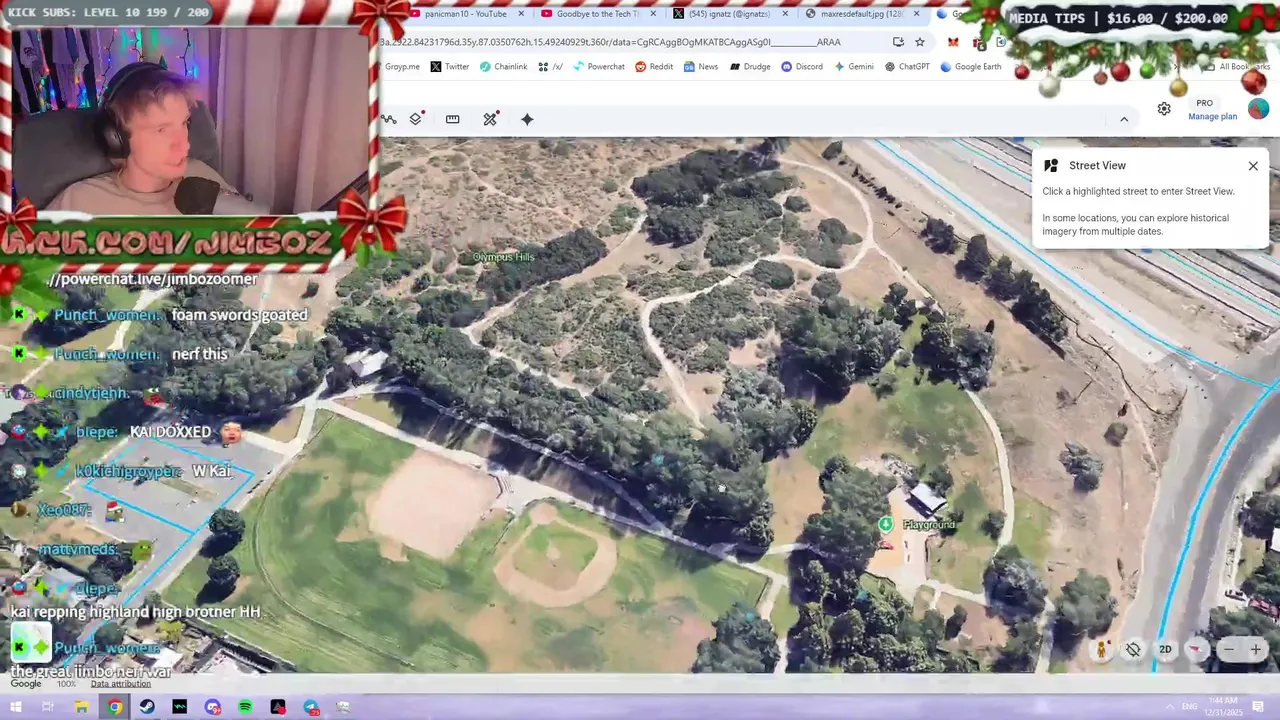The height and width of the screenshot is (720, 1280).
Task: Open File Explorer from the taskbar
Action: coord(81,707)
